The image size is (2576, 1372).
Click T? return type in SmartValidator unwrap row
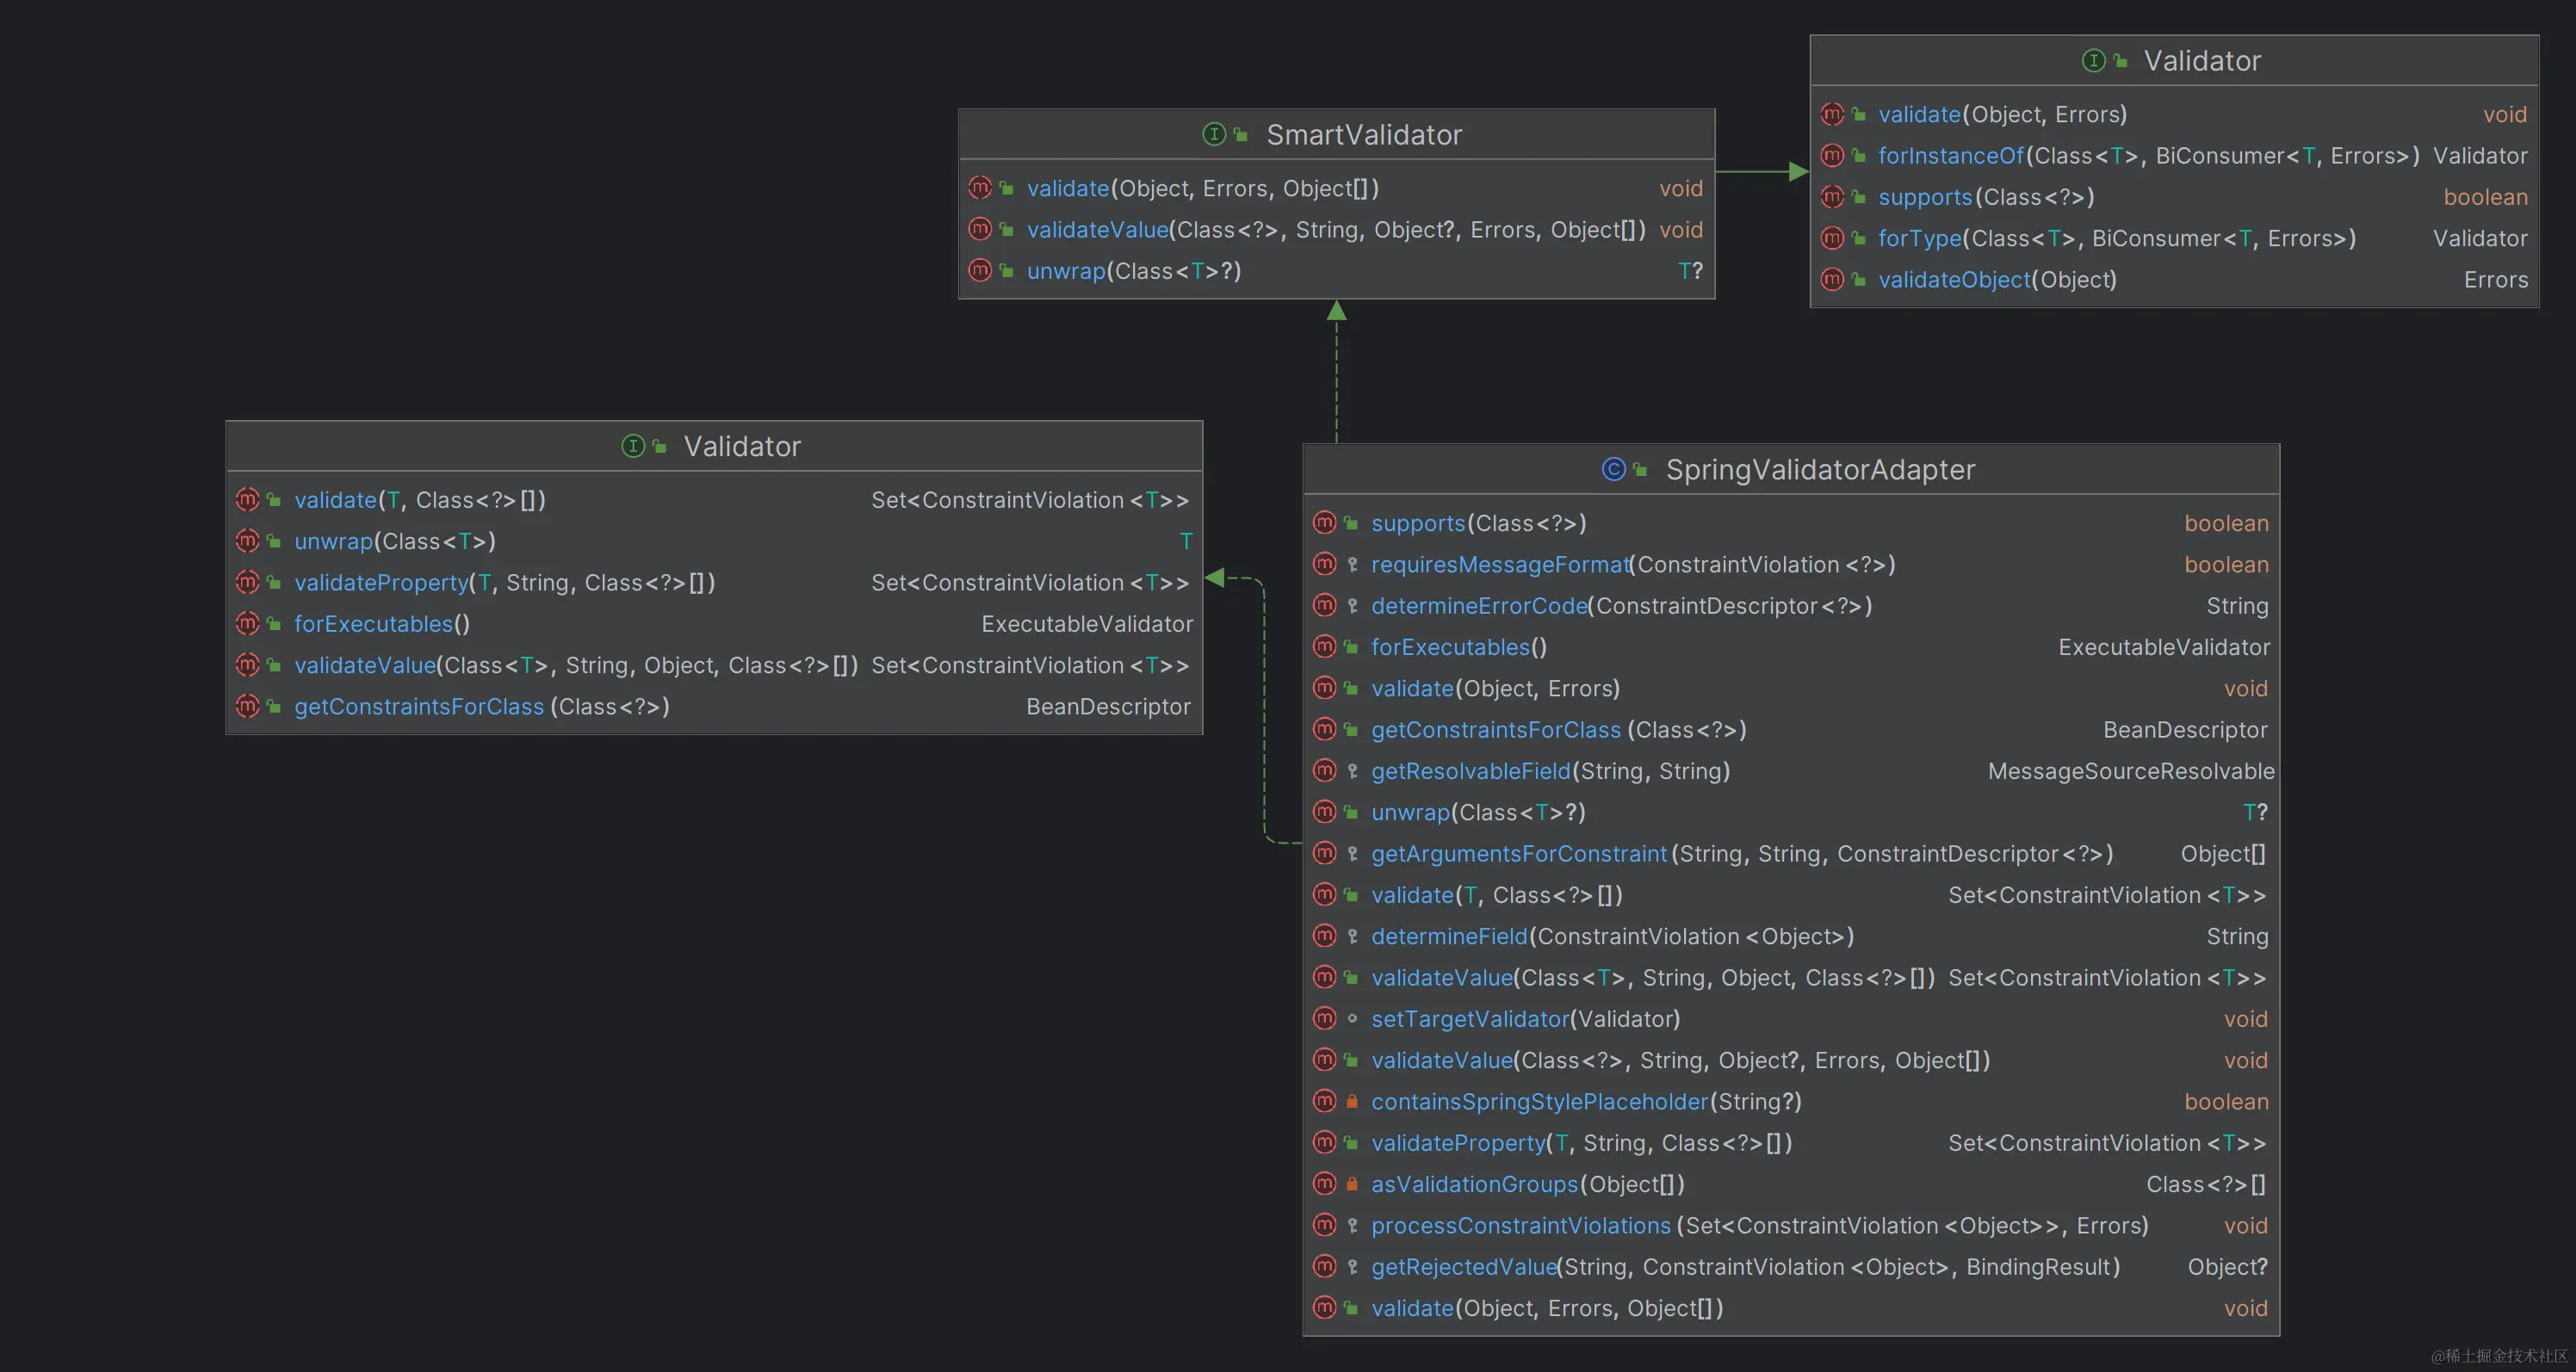(x=1690, y=271)
